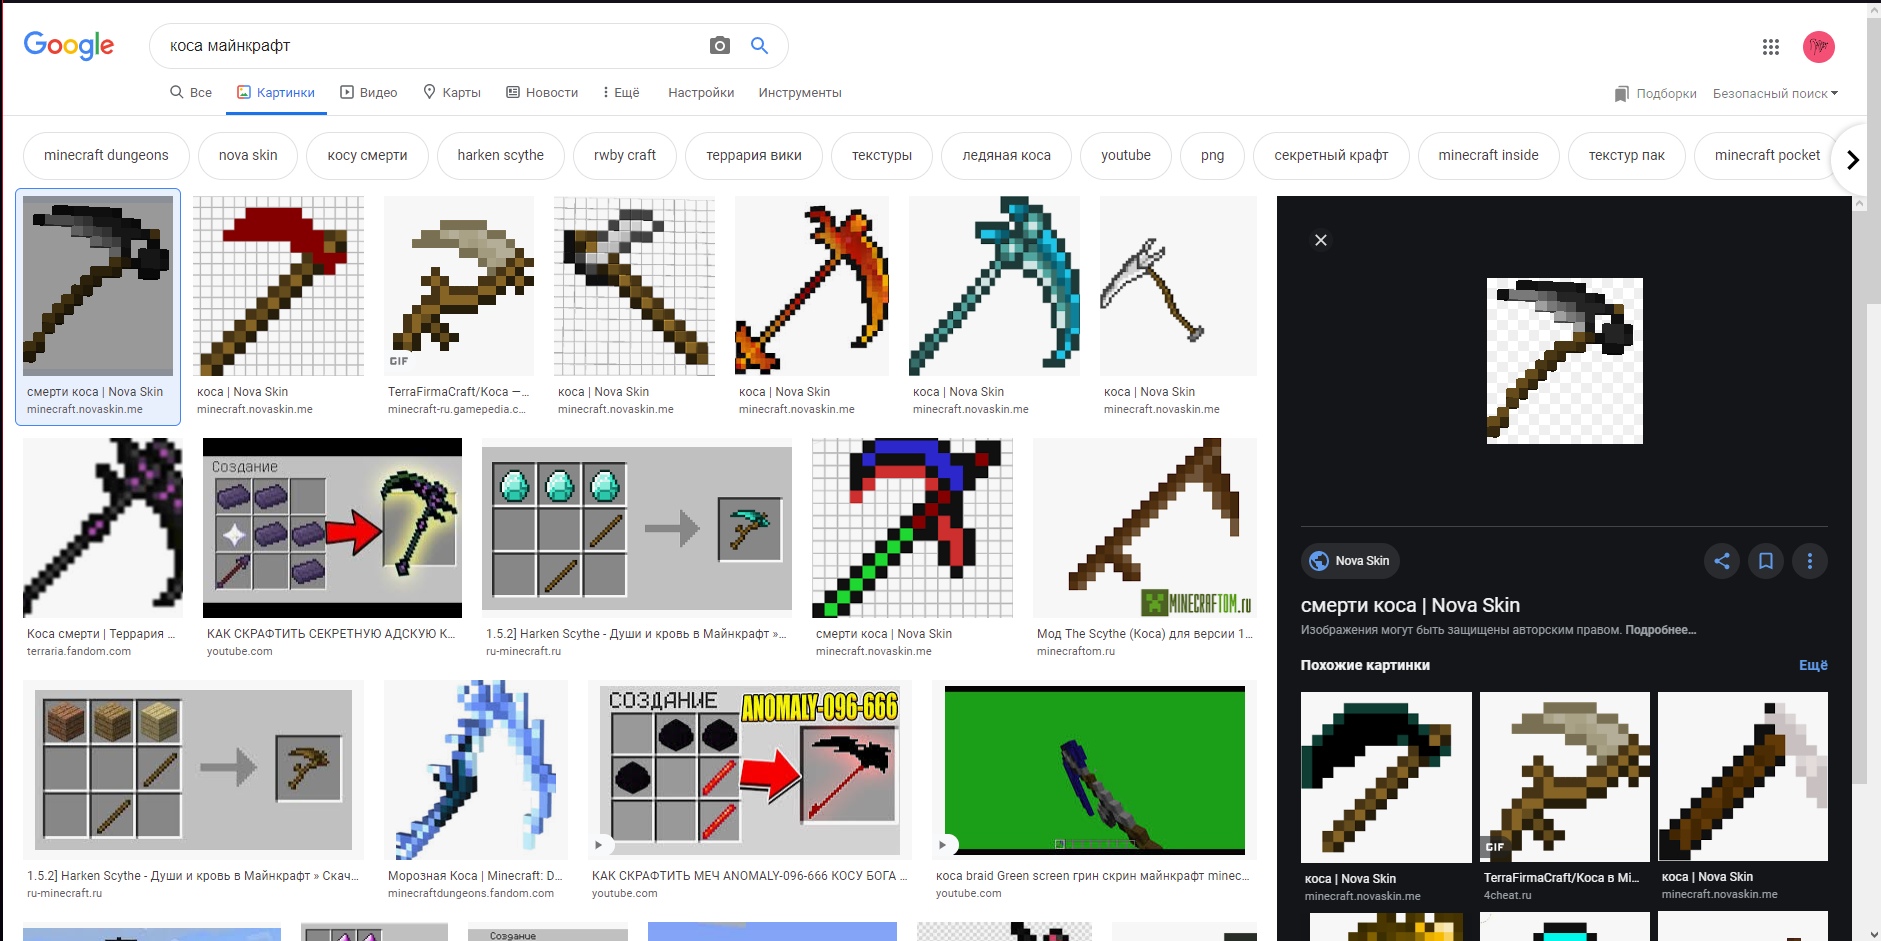Open ANOMALY-096-666 video thumbnail
Screen dimensions: 1881x941
click(x=750, y=770)
